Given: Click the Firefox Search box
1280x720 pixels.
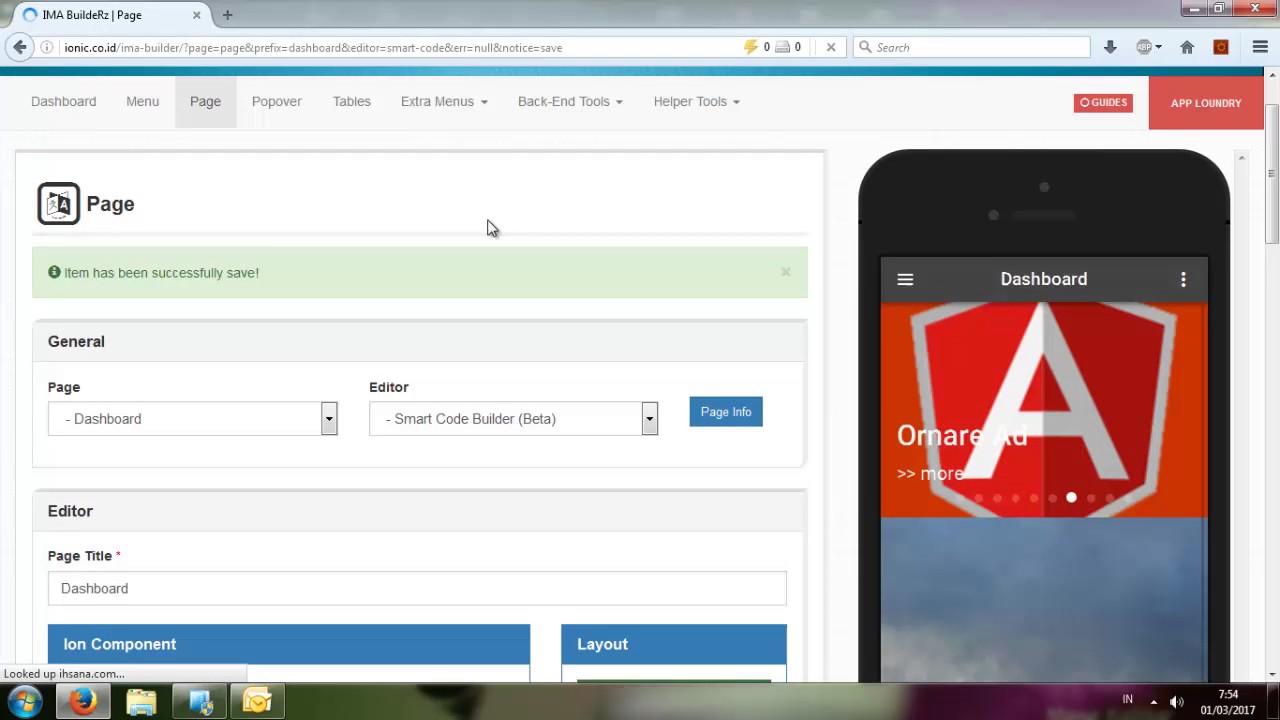Looking at the screenshot, I should pyautogui.click(x=971, y=47).
